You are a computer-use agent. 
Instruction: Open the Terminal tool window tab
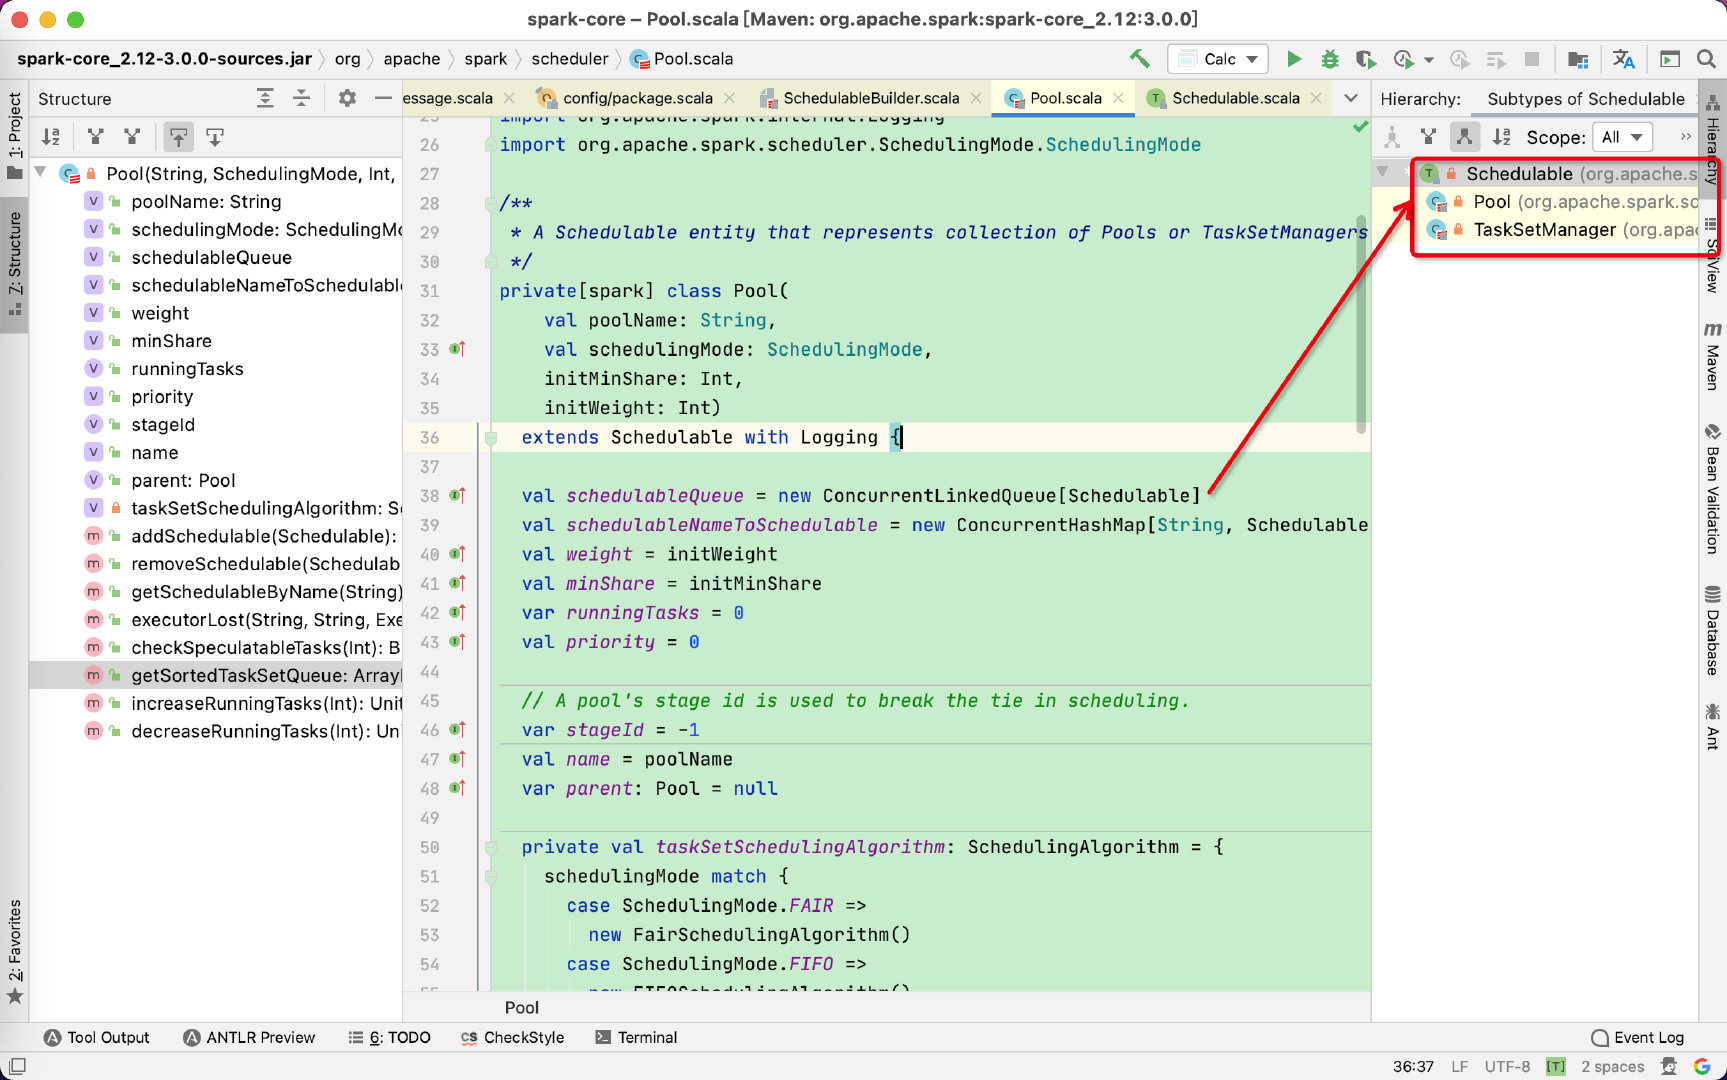pyautogui.click(x=636, y=1037)
